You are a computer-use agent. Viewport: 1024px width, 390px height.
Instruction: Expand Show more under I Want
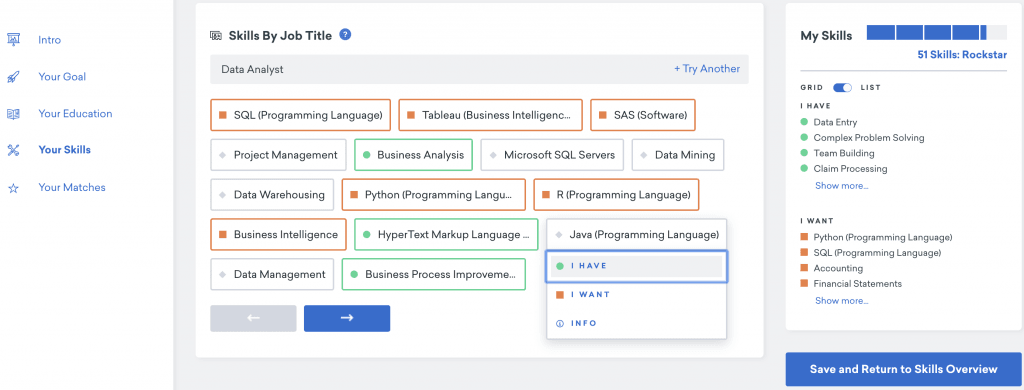pos(842,301)
